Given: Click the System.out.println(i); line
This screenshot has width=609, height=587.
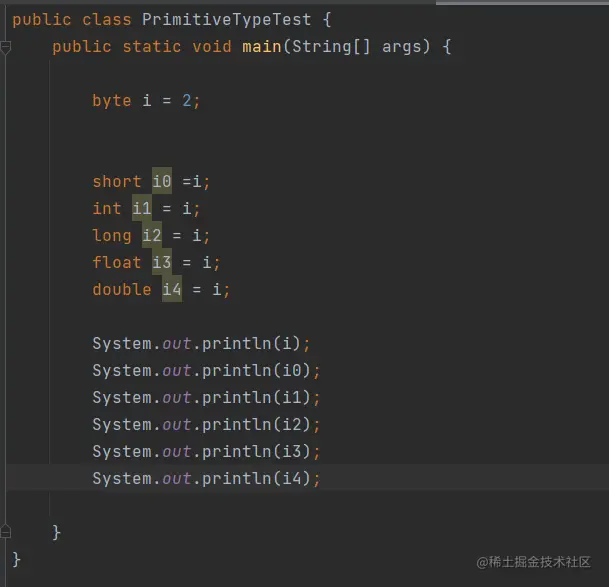Looking at the screenshot, I should [x=201, y=344].
